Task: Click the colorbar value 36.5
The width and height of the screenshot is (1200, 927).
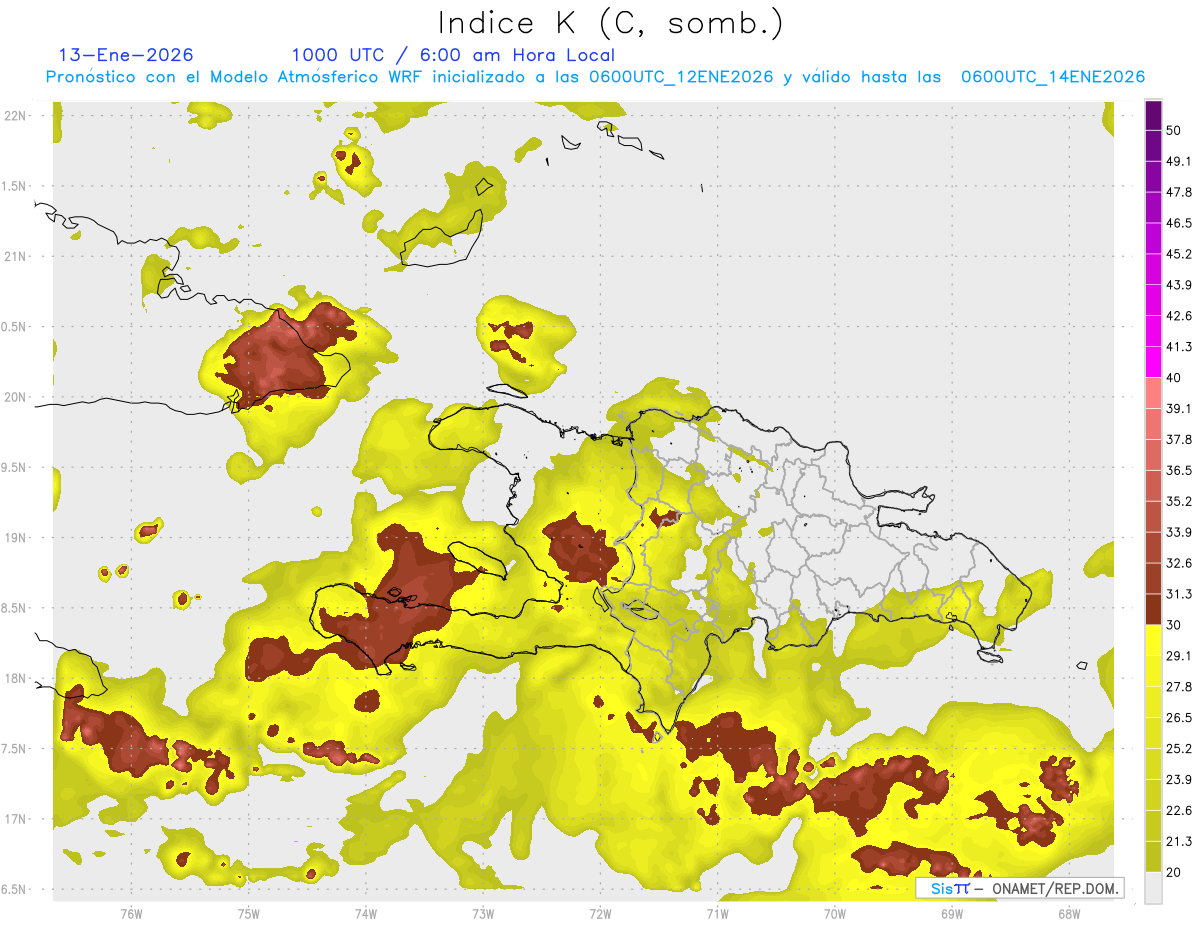Action: (1179, 470)
